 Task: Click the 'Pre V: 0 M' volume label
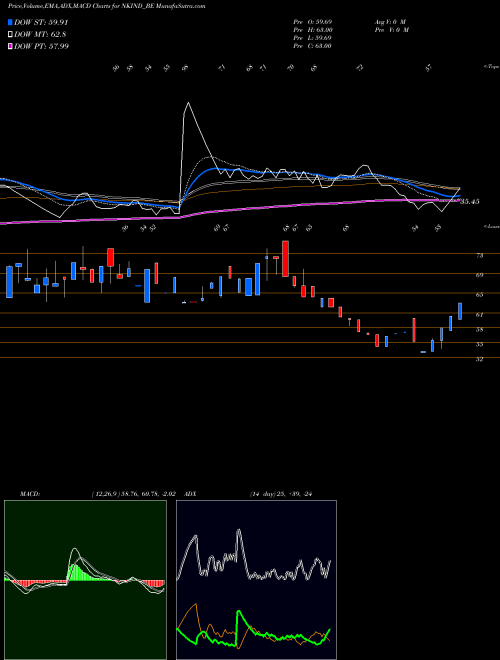point(391,30)
